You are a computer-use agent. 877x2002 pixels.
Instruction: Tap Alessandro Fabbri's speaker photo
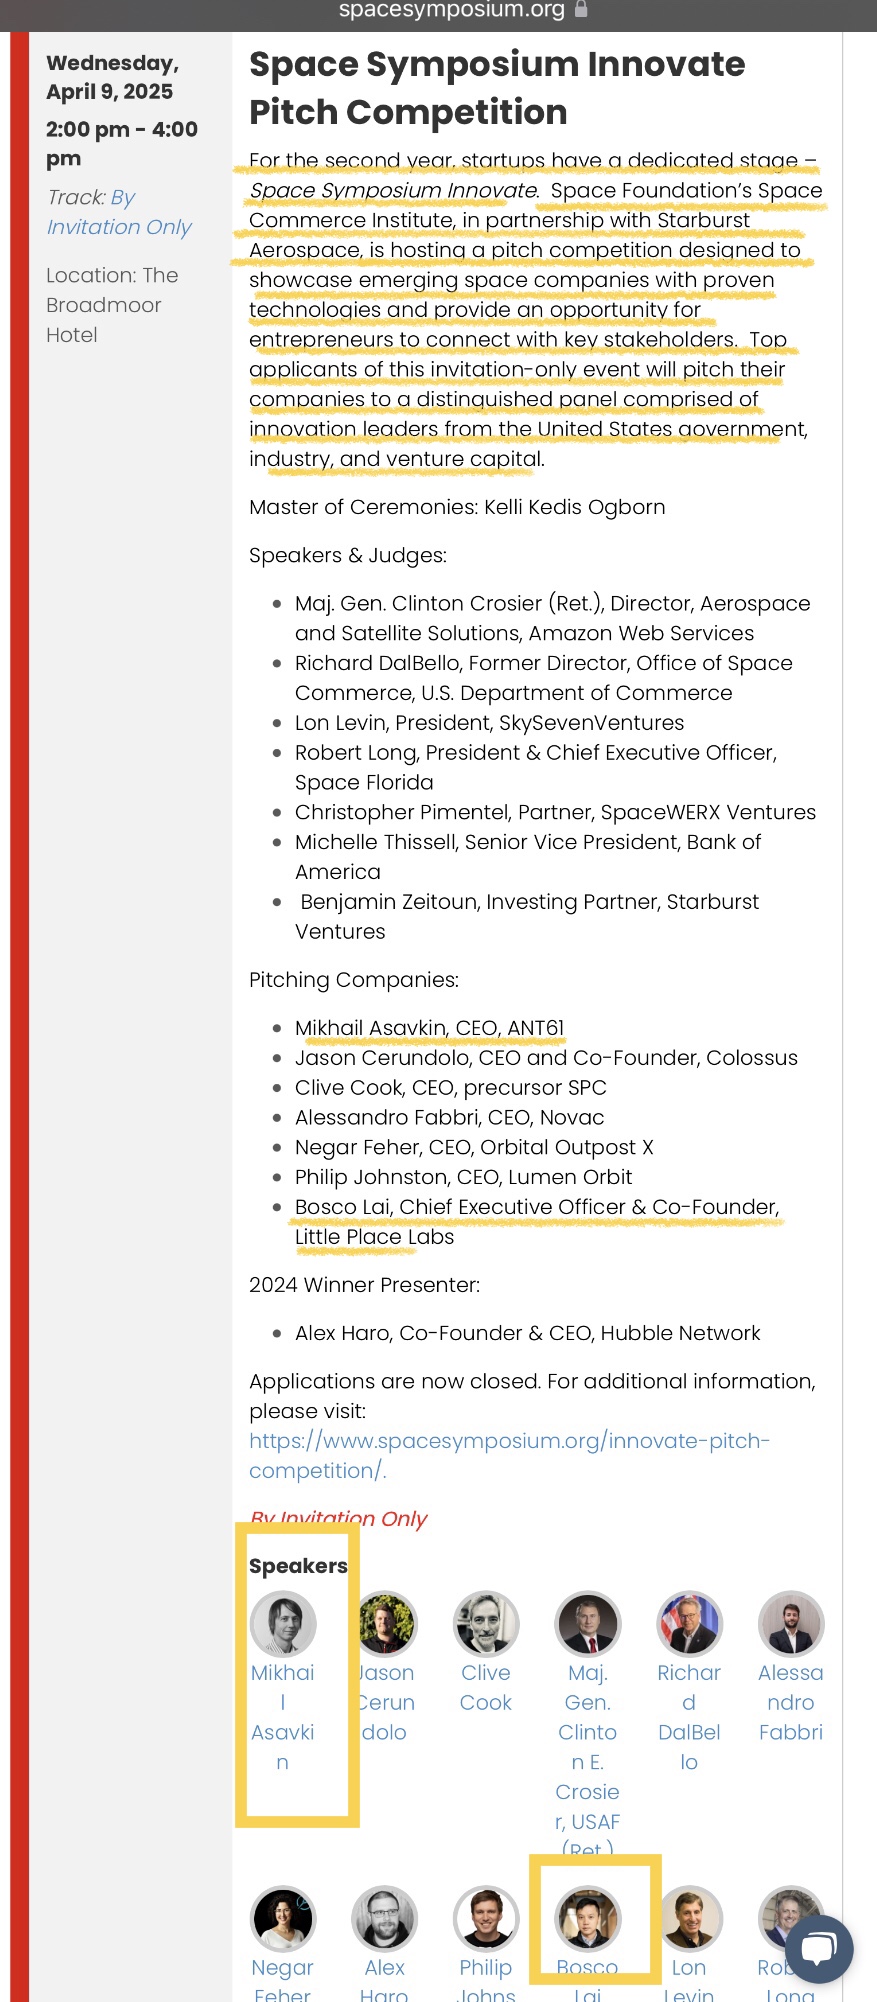(790, 1623)
